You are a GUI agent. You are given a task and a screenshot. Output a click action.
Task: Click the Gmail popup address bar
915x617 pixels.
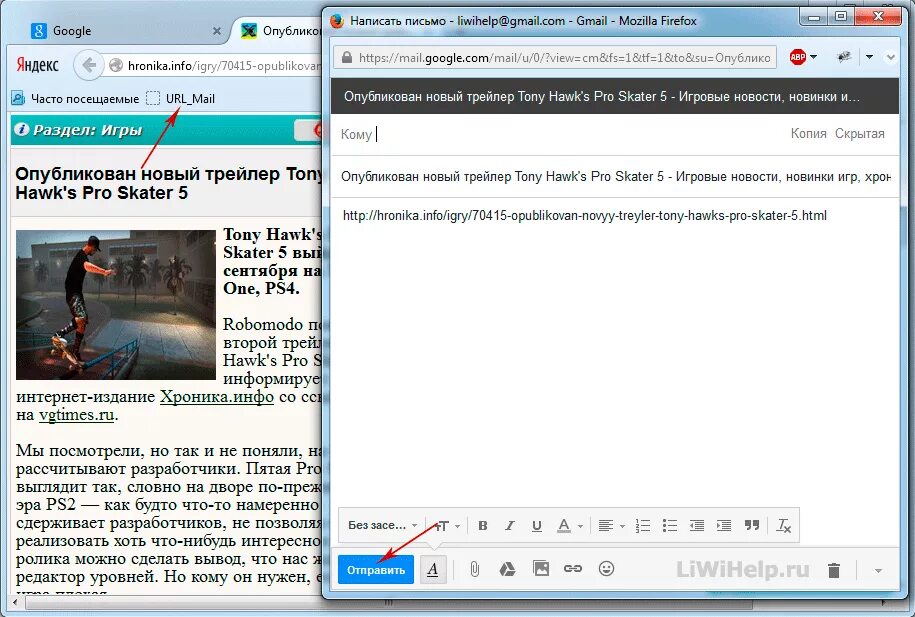tap(555, 57)
